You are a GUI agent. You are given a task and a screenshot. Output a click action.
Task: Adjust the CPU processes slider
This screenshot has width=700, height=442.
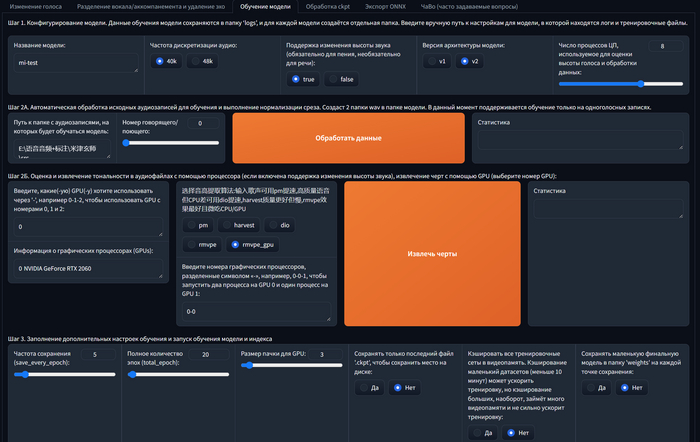click(x=621, y=83)
